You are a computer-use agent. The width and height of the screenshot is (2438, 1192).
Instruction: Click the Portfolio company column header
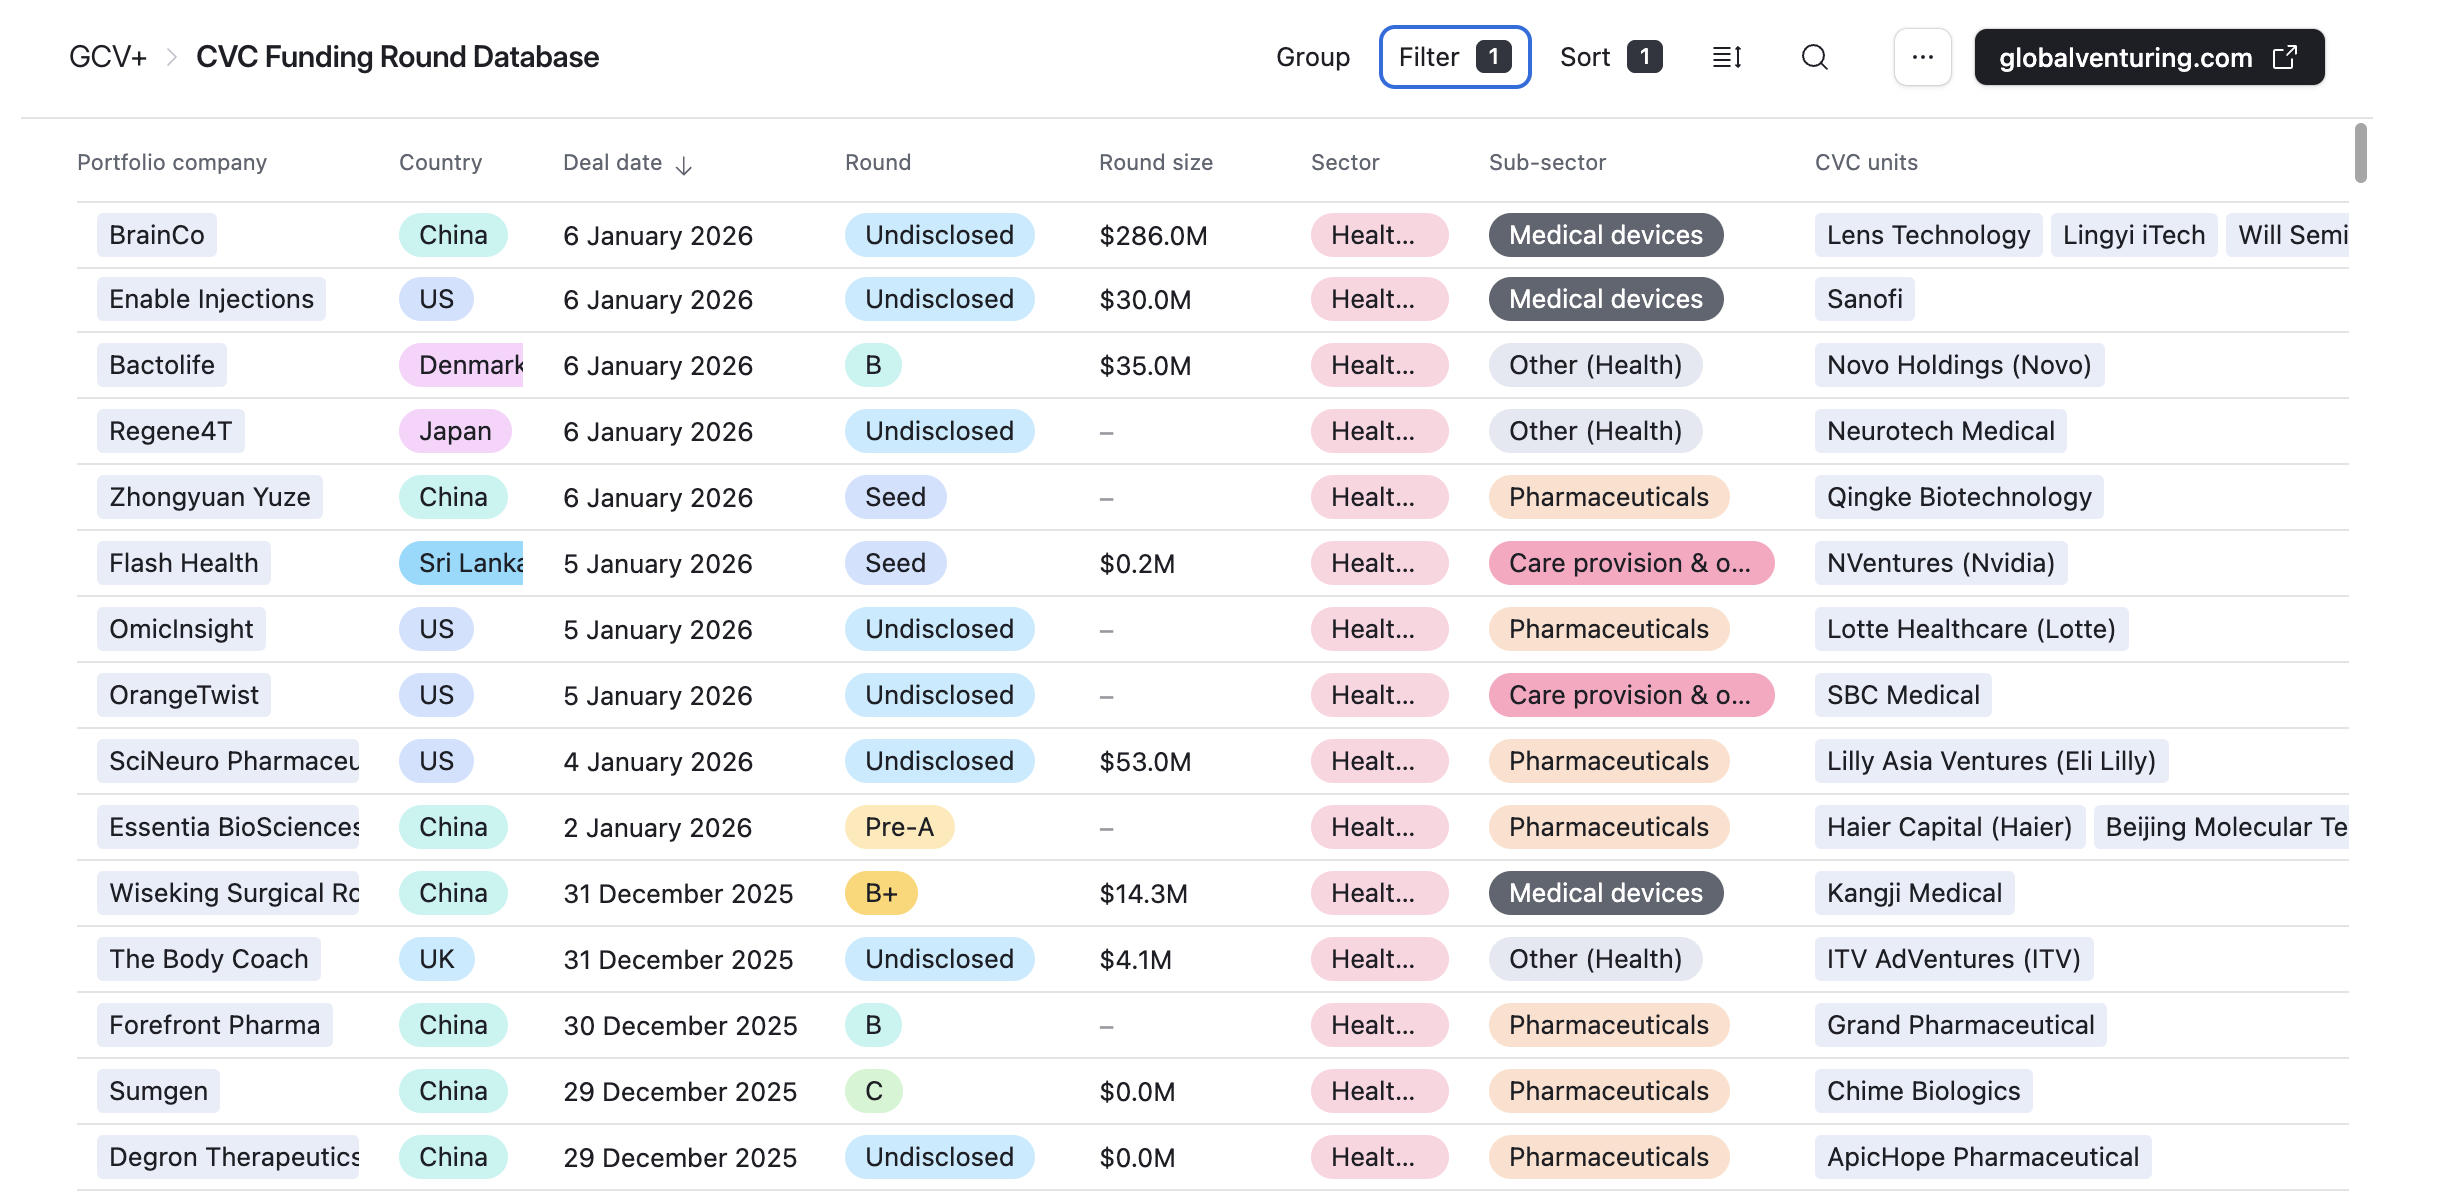coord(172,162)
